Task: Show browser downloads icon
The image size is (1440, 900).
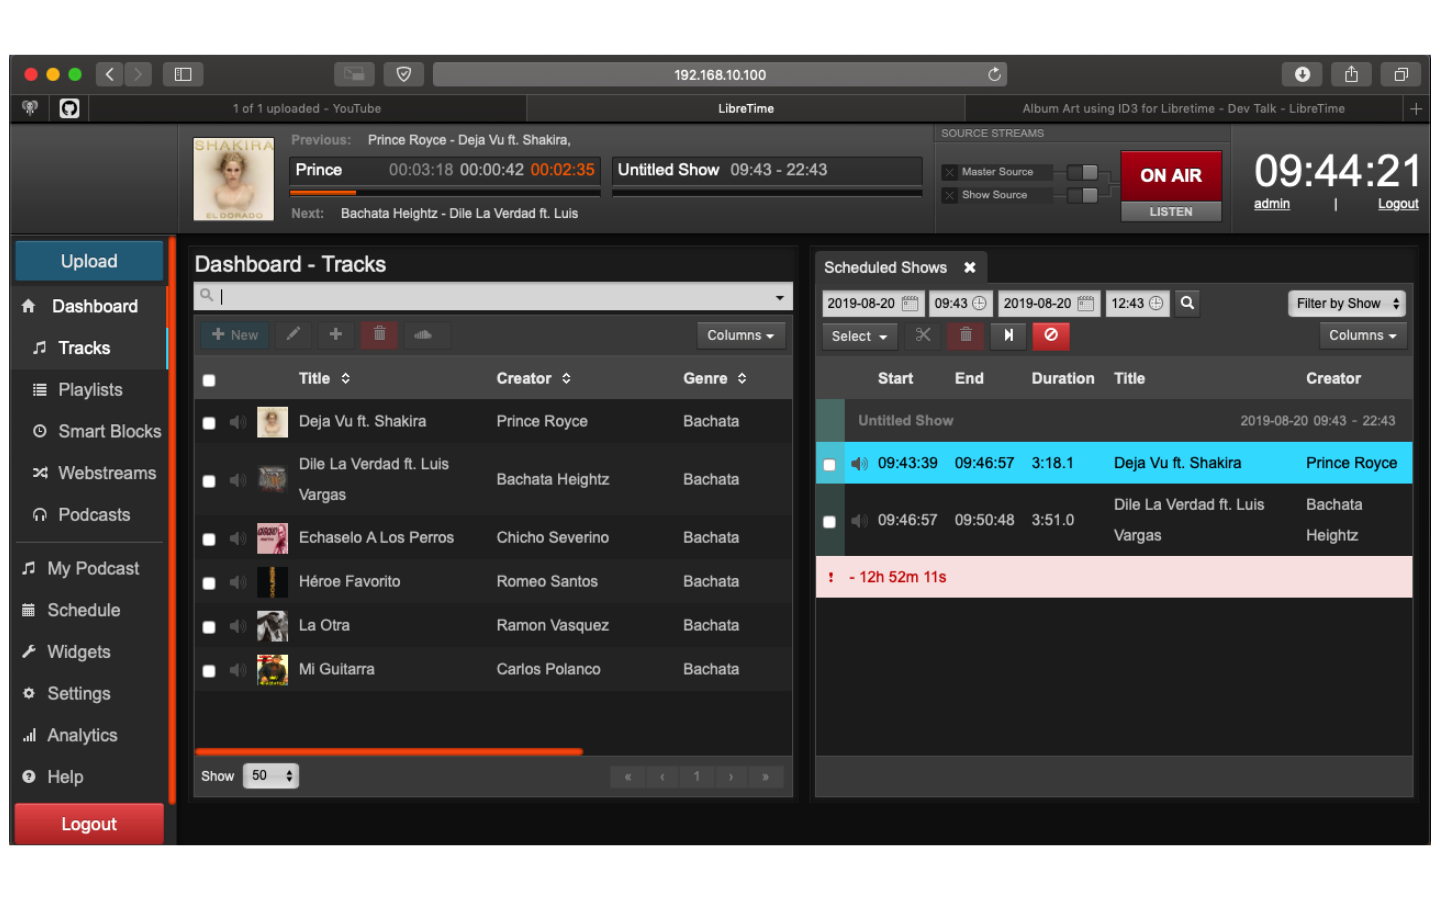Action: coord(1302,74)
